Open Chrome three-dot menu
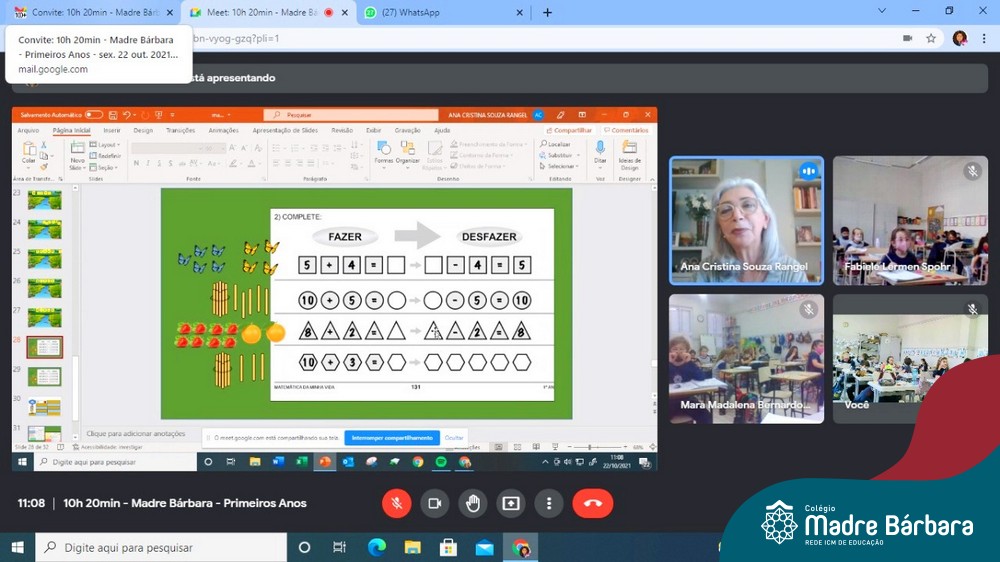The height and width of the screenshot is (562, 1000). click(x=984, y=38)
